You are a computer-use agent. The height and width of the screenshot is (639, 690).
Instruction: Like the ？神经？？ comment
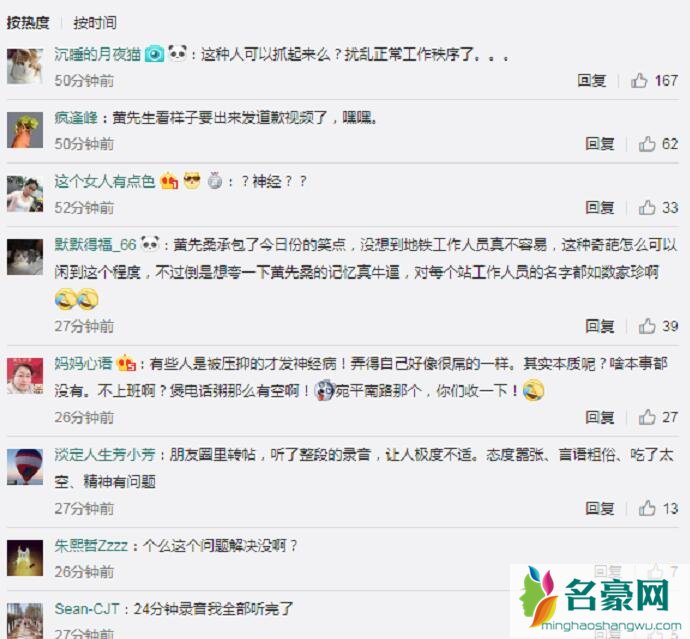point(647,207)
